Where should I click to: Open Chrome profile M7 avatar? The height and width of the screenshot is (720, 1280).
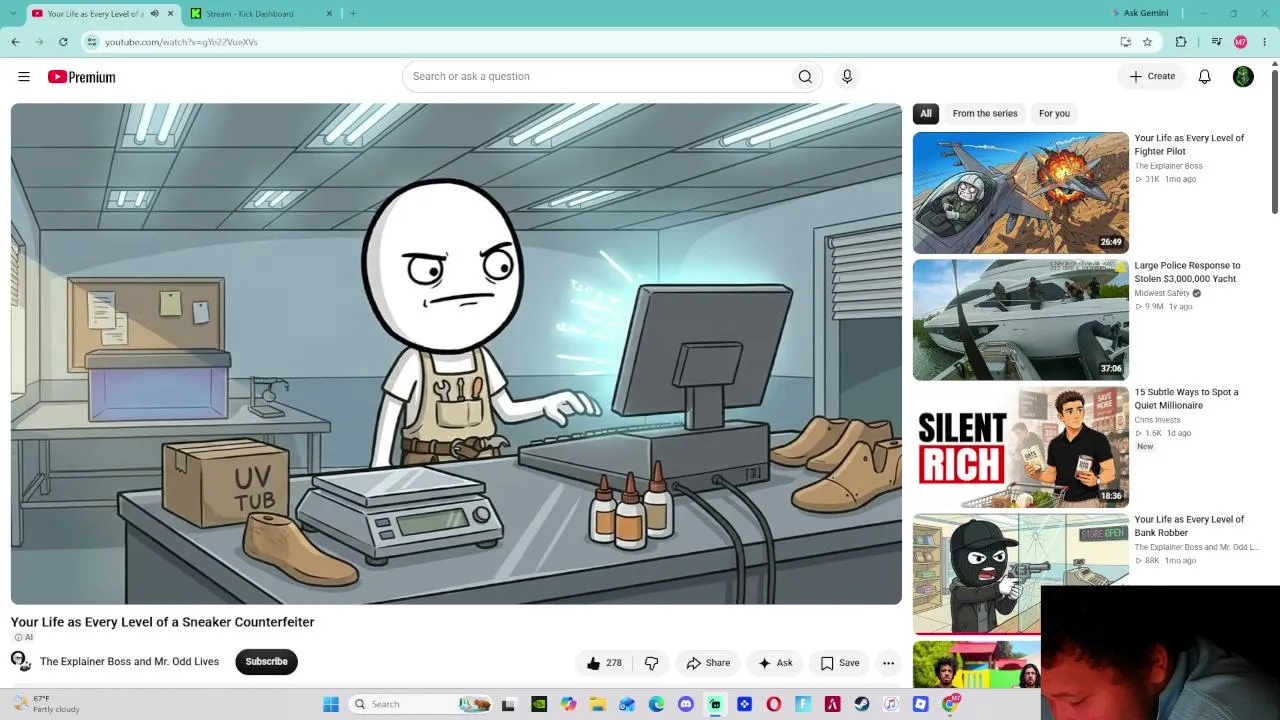(1241, 42)
